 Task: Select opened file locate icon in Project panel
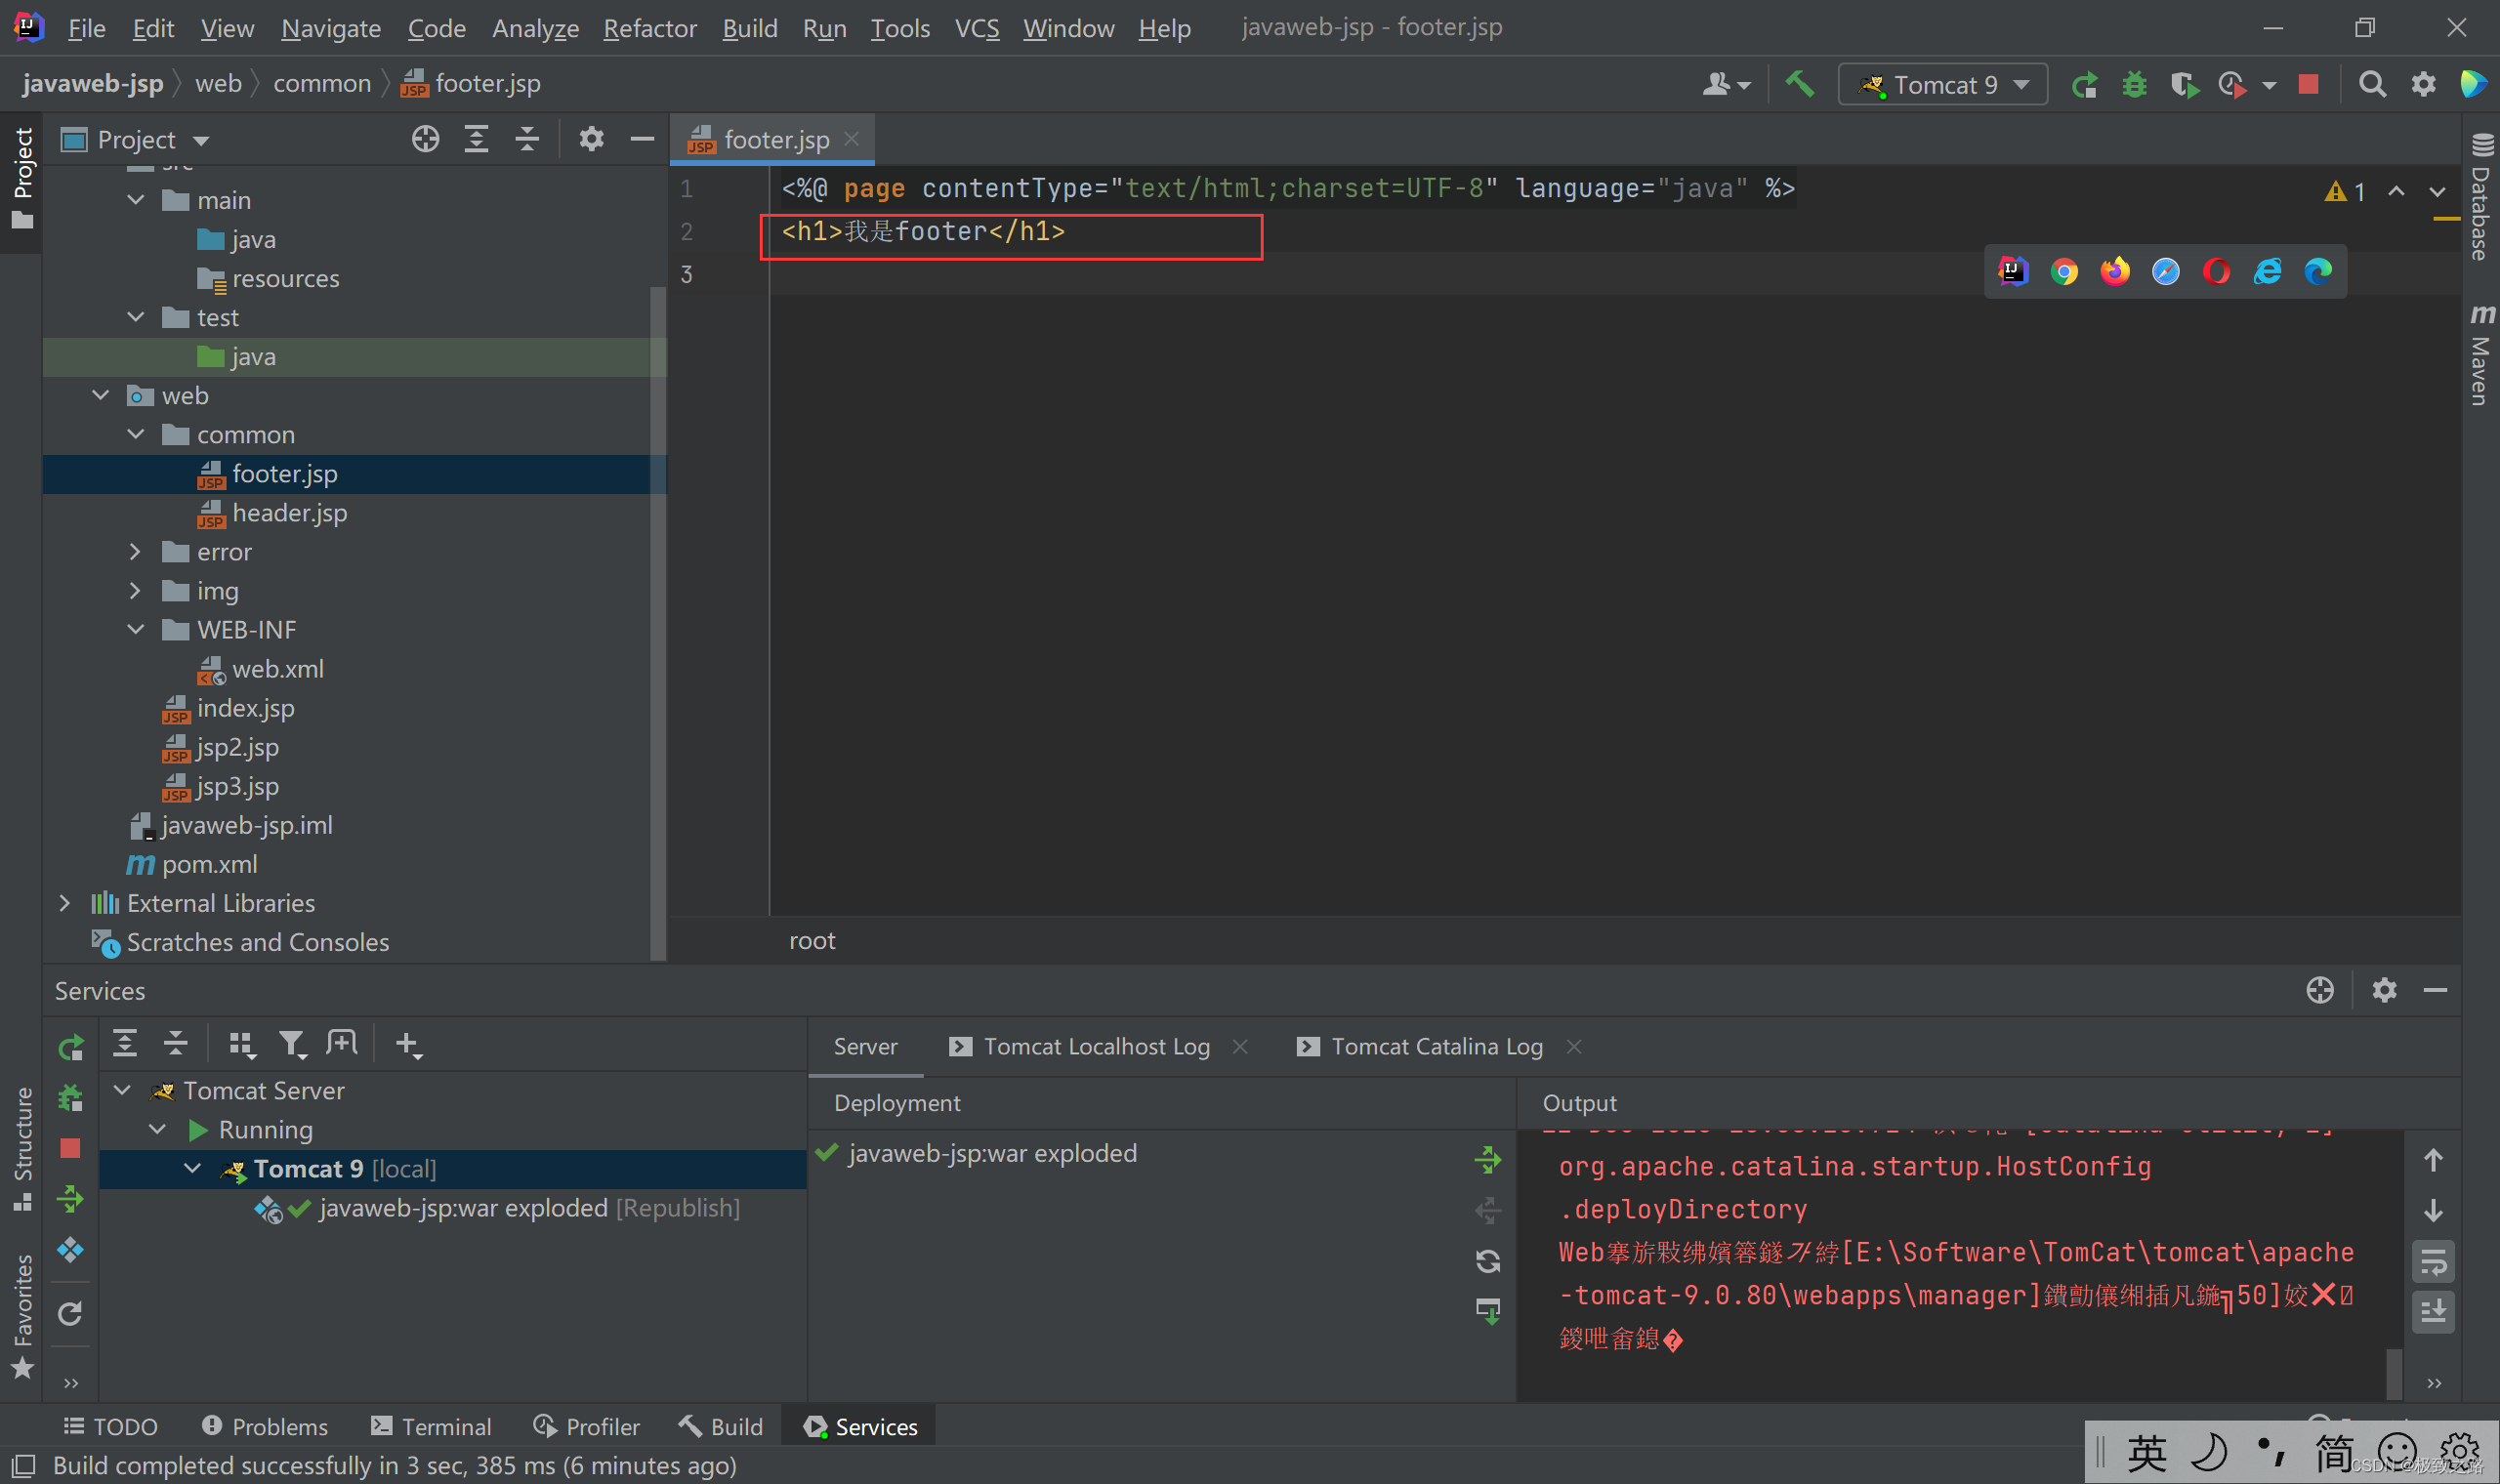[x=425, y=139]
